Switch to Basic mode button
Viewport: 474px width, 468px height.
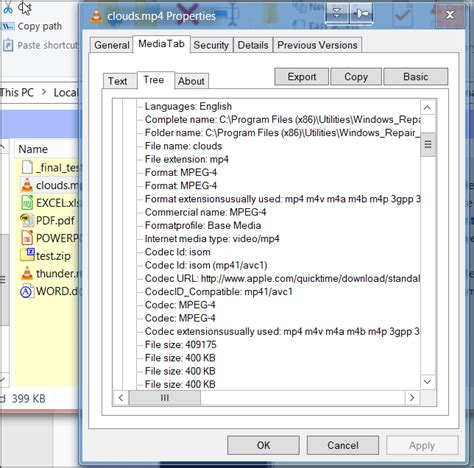click(x=416, y=77)
